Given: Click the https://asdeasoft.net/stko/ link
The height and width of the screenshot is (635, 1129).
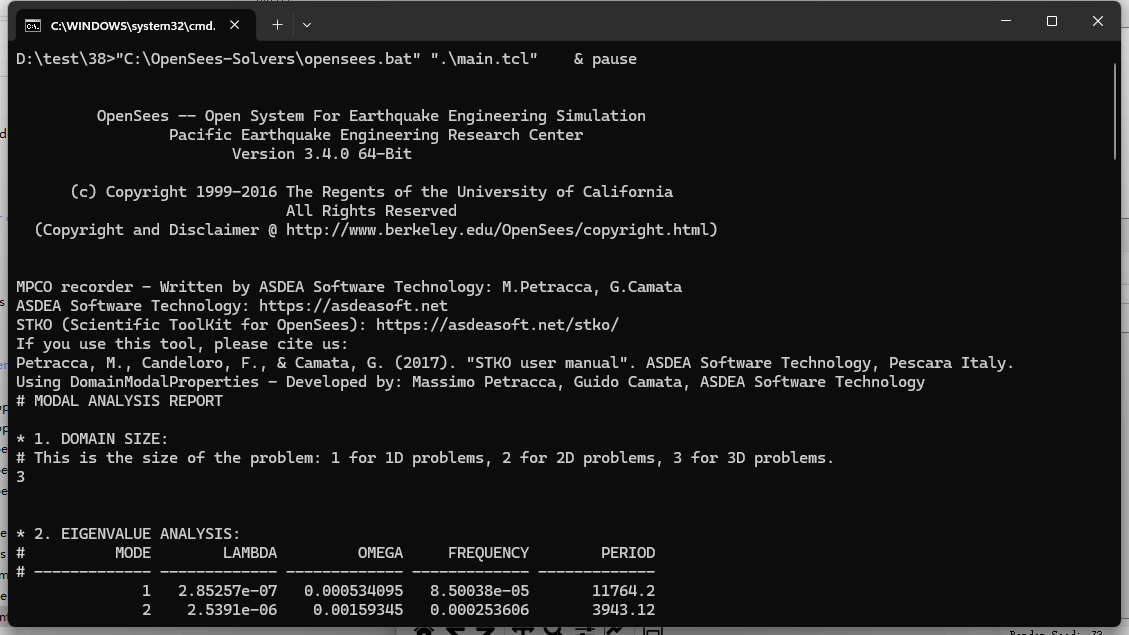Looking at the screenshot, I should (x=497, y=325).
